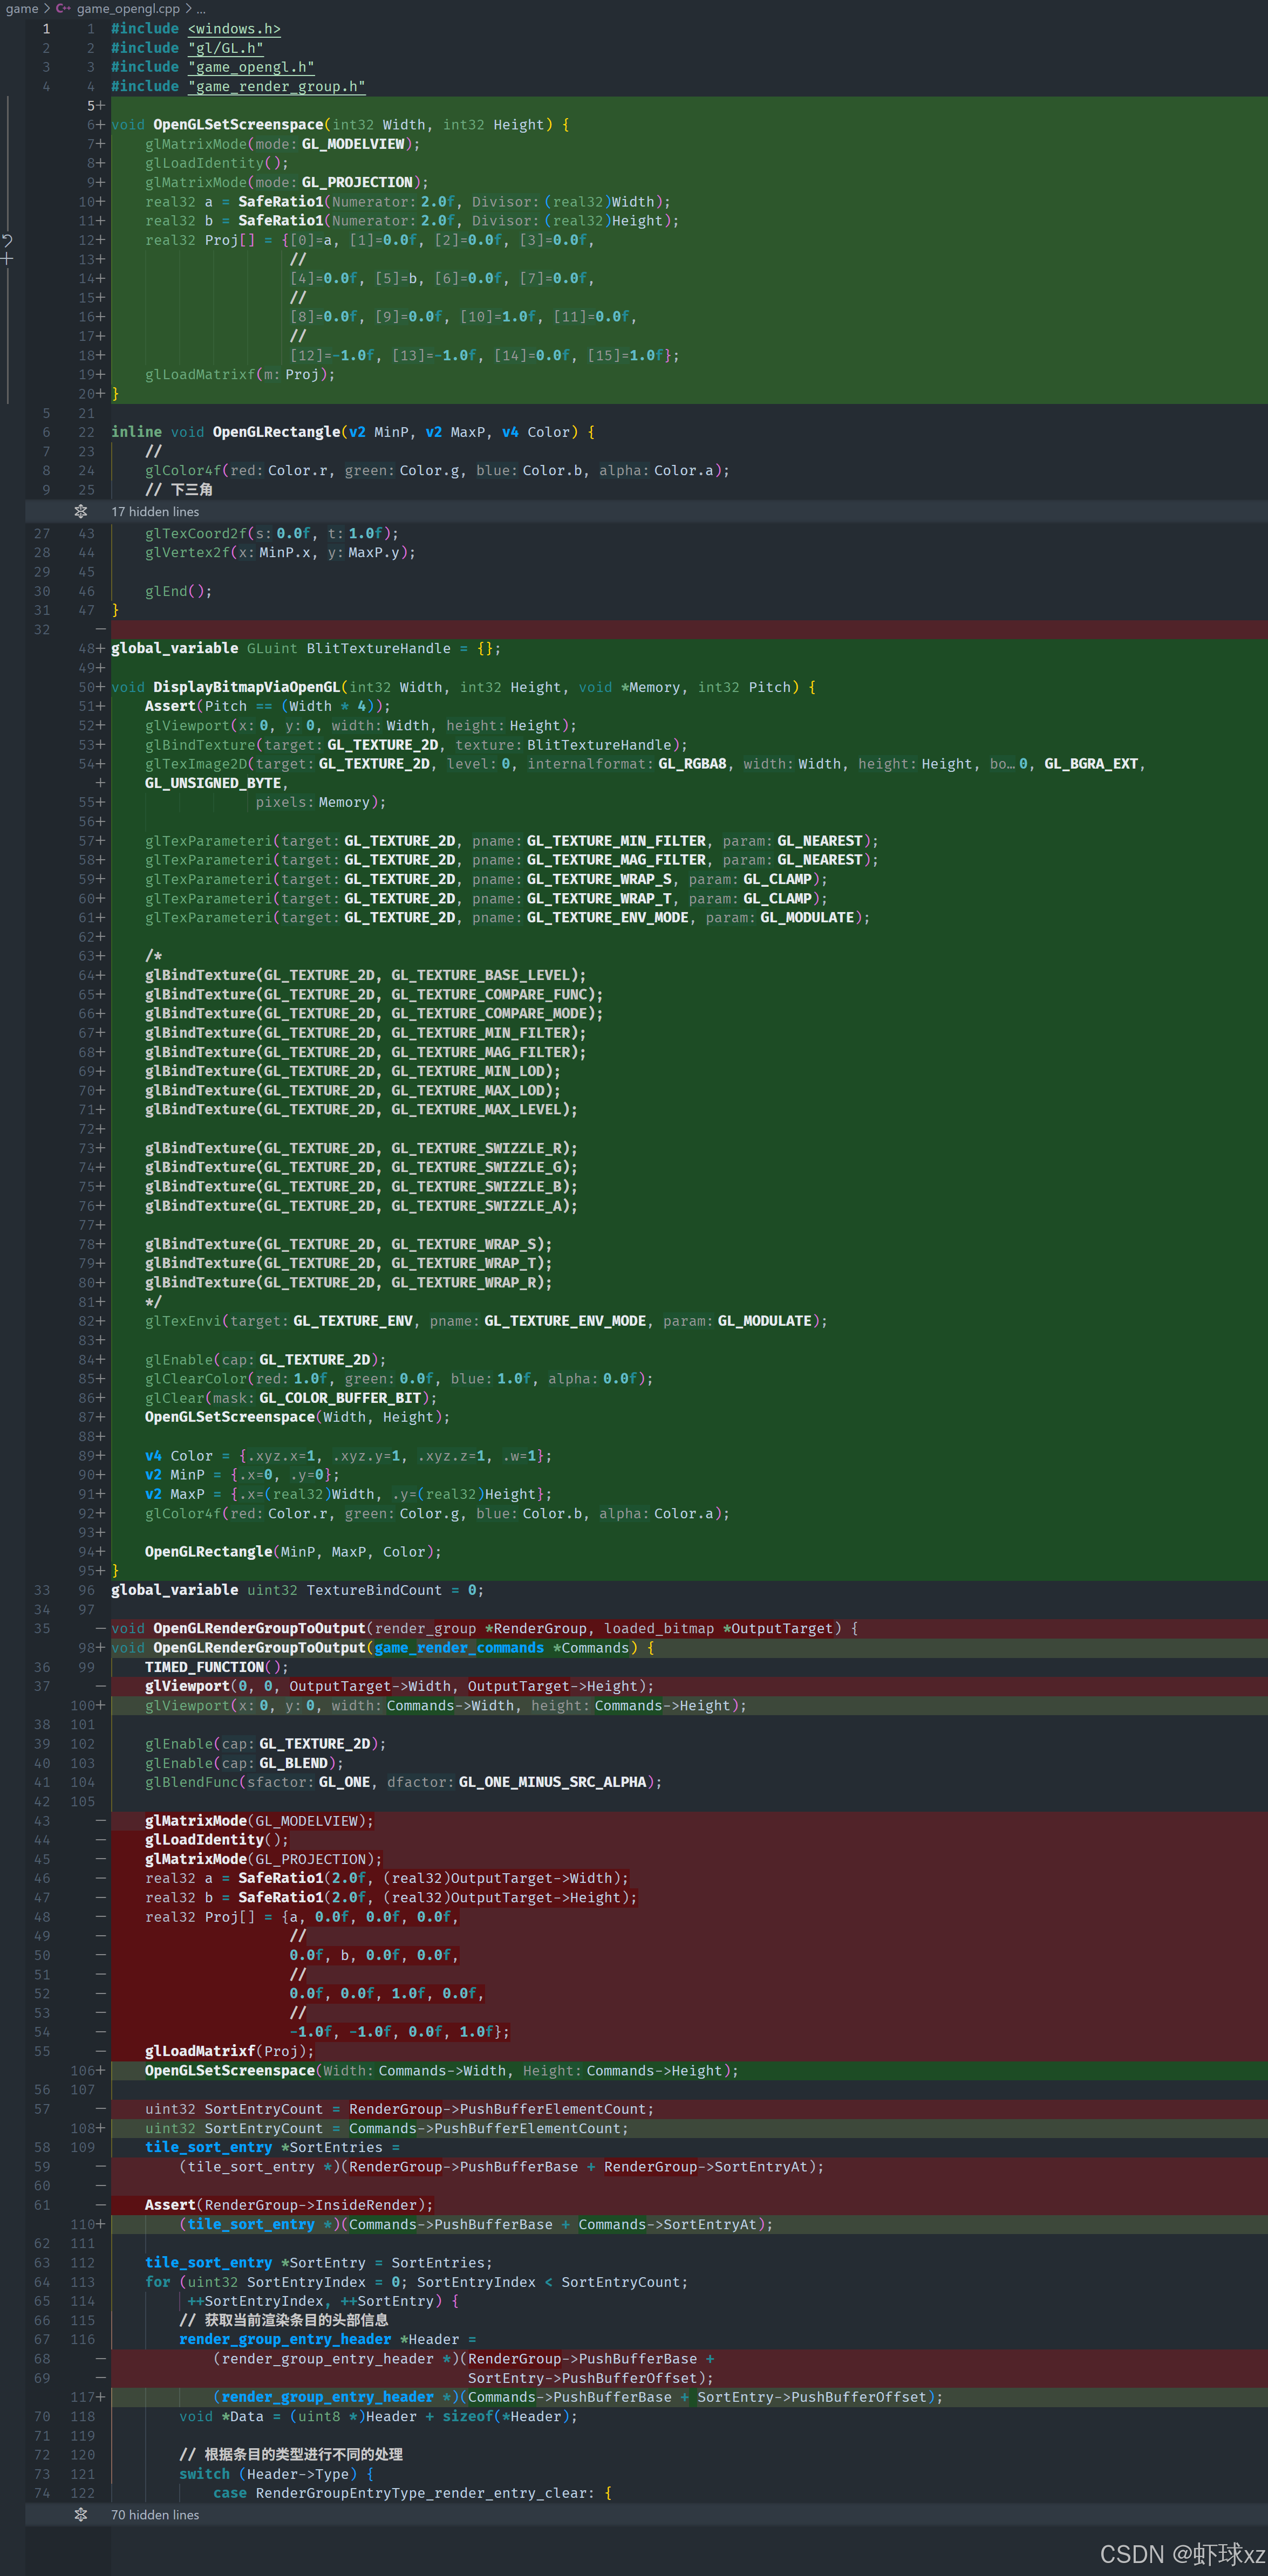This screenshot has height=2576, width=1268.
Task: Open the "game_opengl.h" include link
Action: pos(251,67)
